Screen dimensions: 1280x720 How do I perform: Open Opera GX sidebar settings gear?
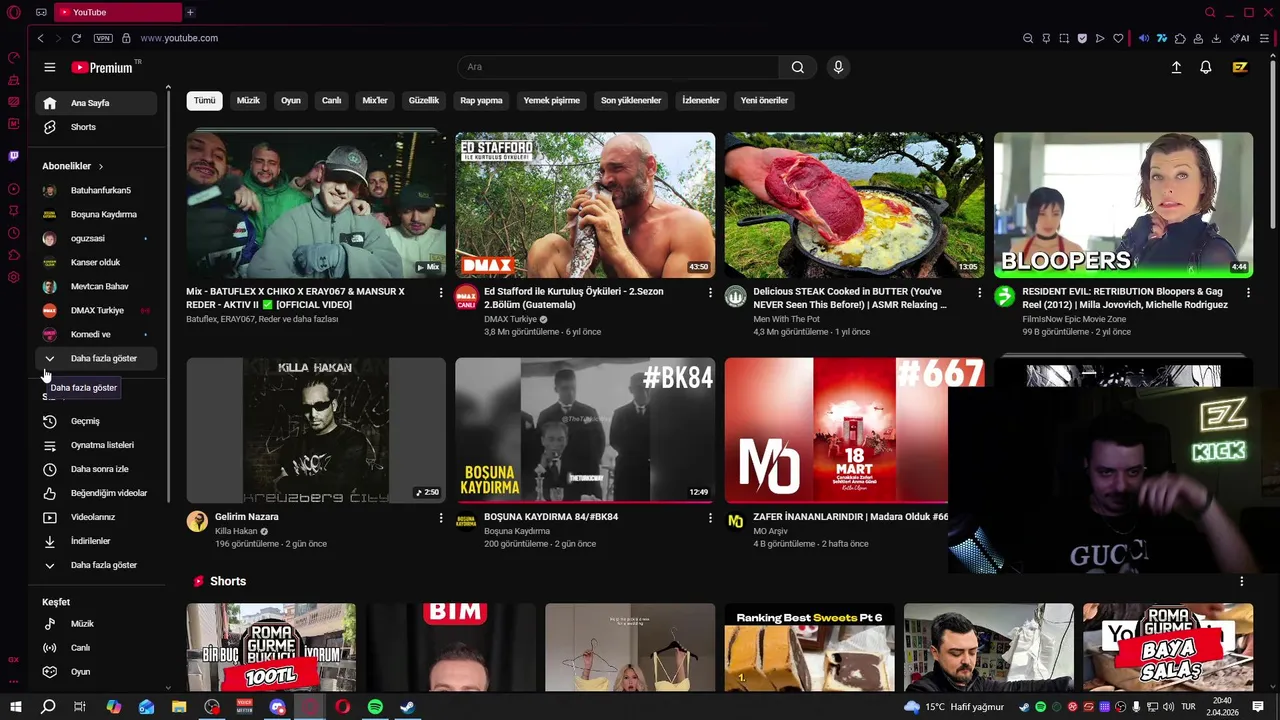point(14,277)
